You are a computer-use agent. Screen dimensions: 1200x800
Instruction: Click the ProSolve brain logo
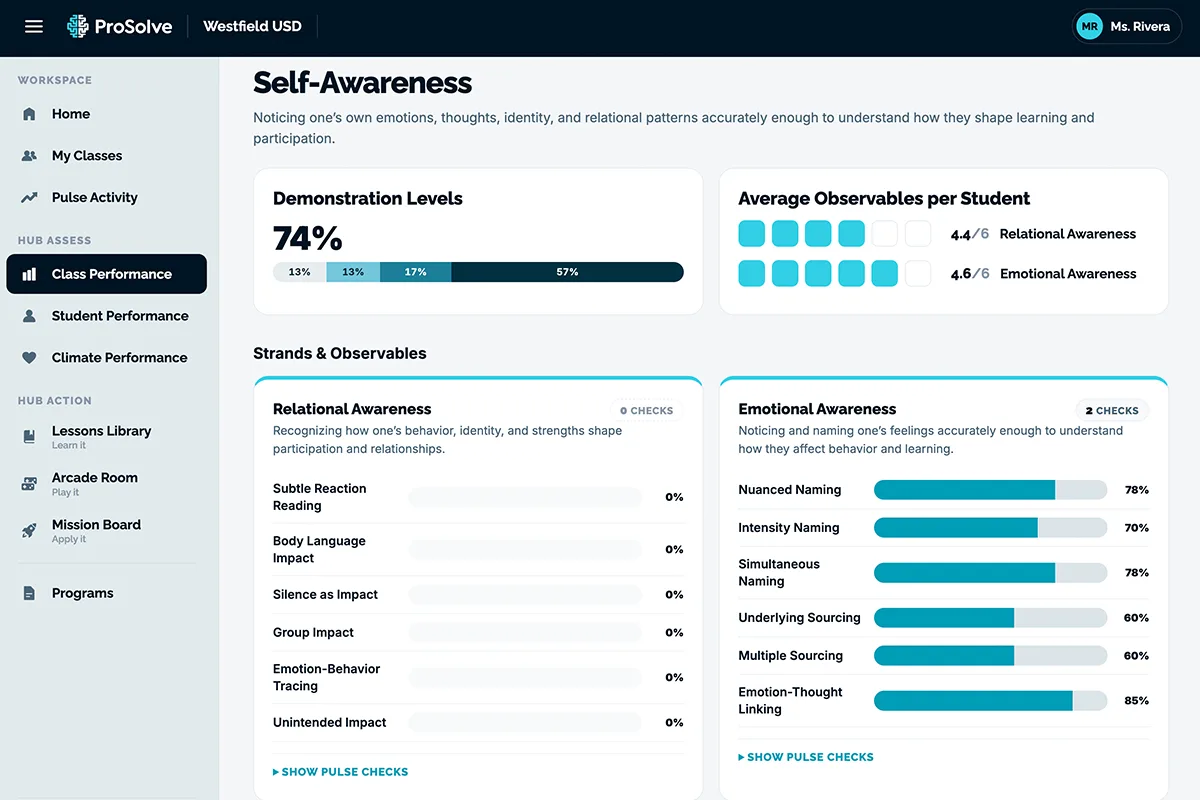(77, 27)
